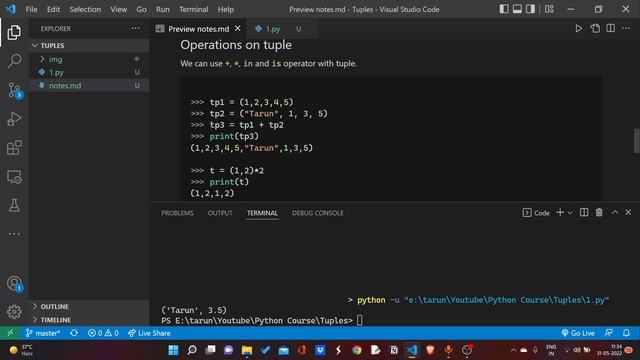This screenshot has width=640, height=360.
Task: Open the Go menu
Action: pos(141,9)
